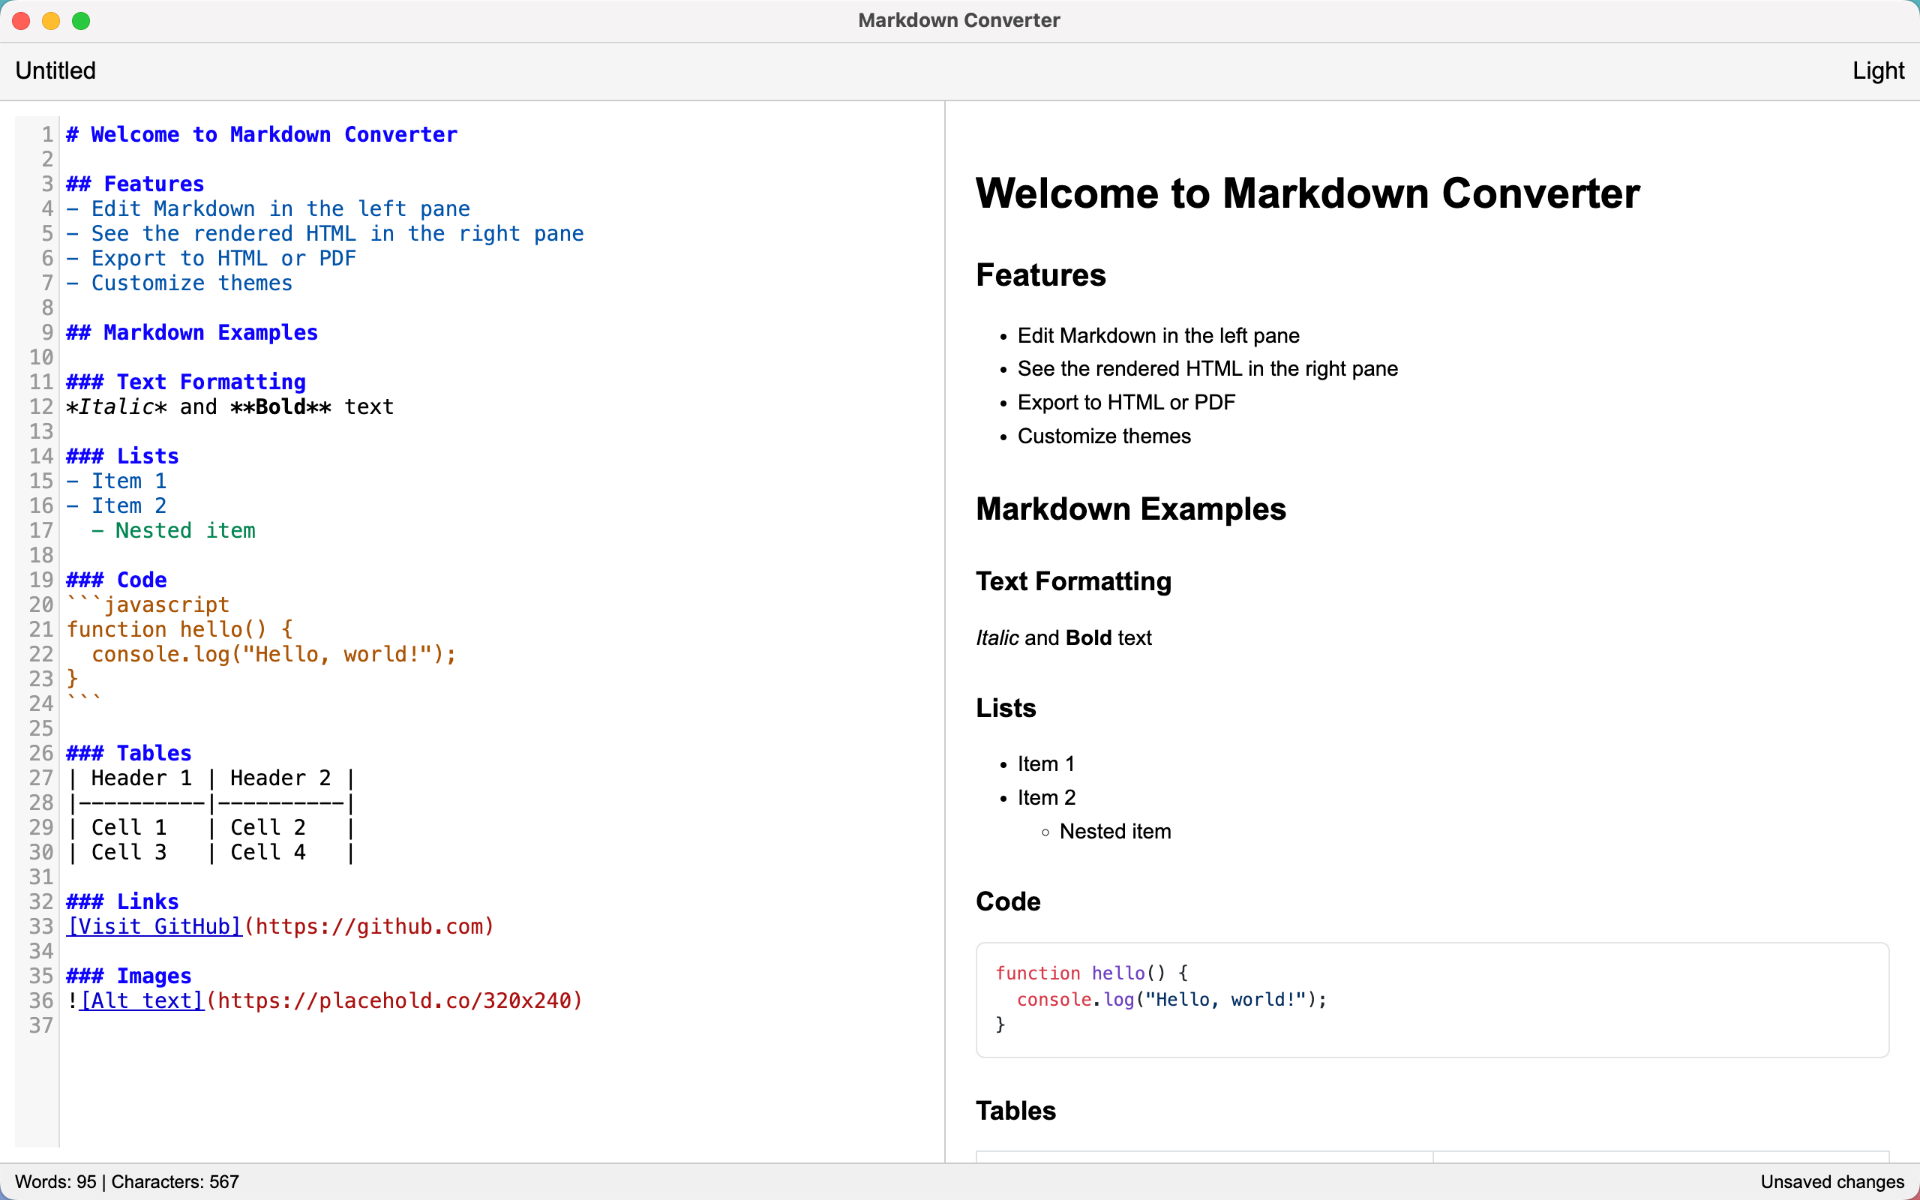1920x1200 pixels.
Task: Open the Visit GitHub link in the preview
Action: [153, 926]
